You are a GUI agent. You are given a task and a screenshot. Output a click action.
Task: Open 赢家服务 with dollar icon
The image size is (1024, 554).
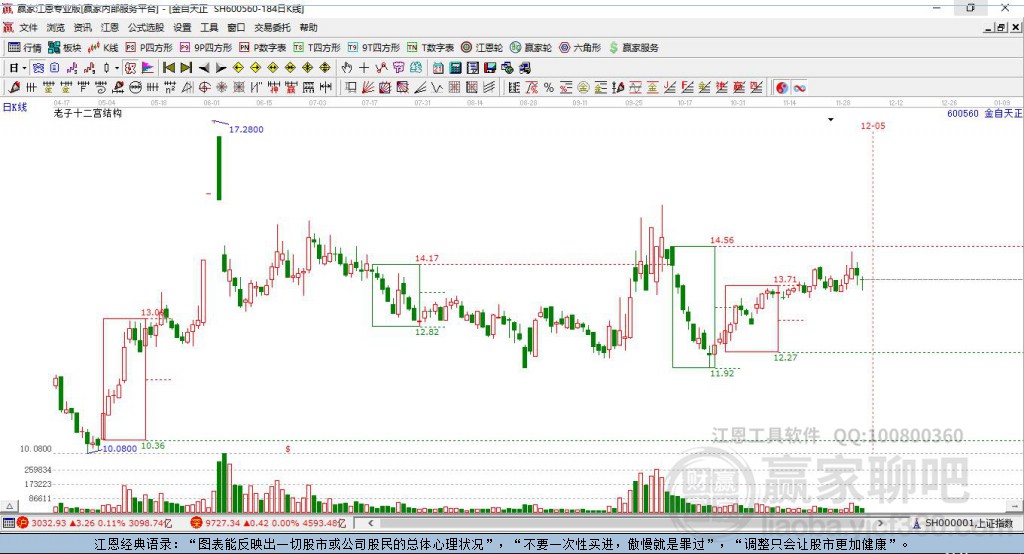click(x=633, y=48)
